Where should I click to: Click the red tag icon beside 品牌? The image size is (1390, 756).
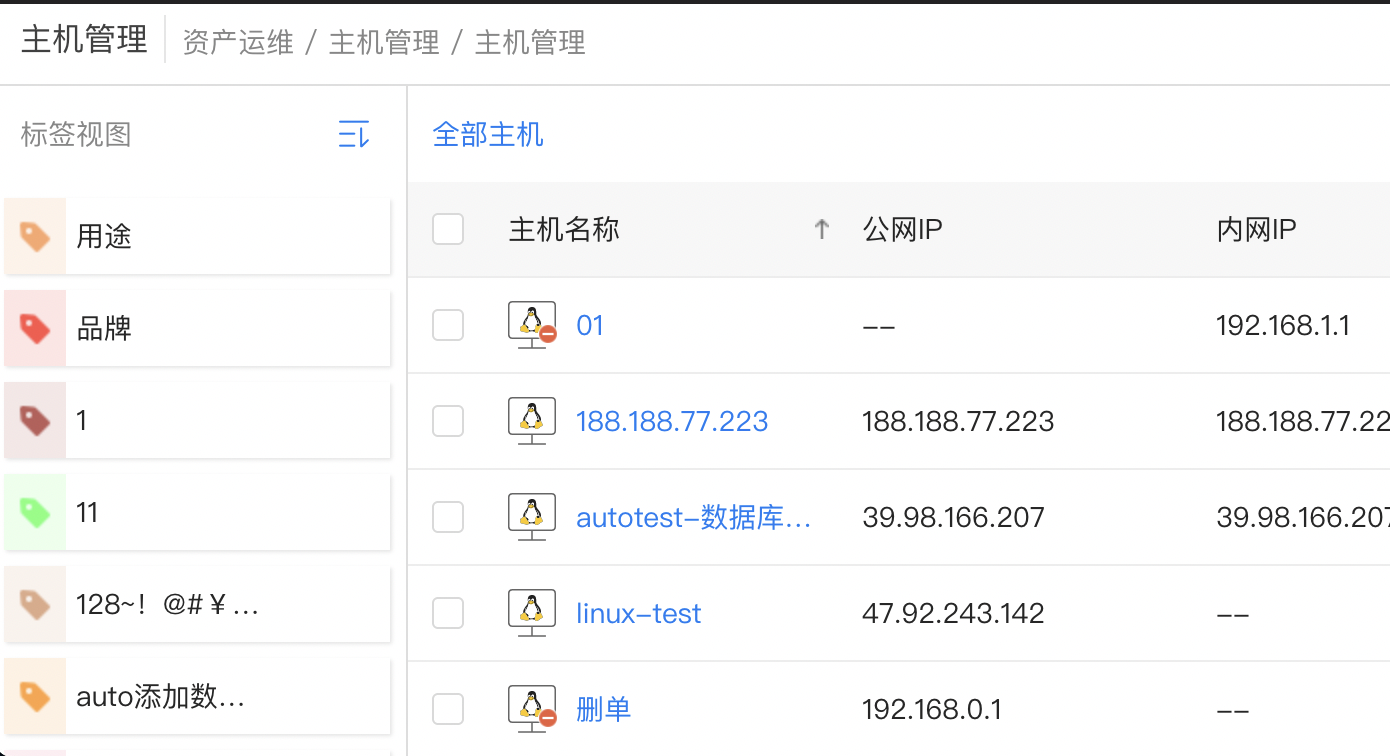coord(35,328)
